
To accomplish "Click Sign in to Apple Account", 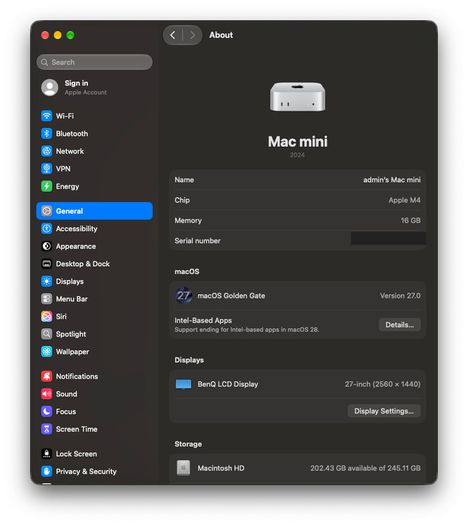I will [76, 83].
